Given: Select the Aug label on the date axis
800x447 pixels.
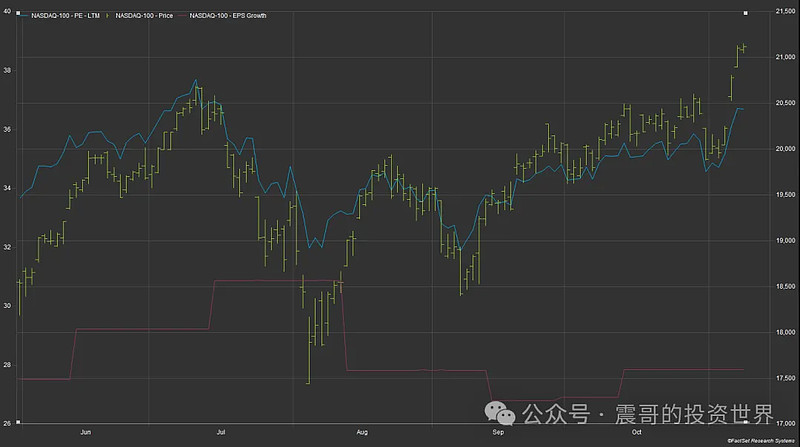Looking at the screenshot, I should (x=362, y=432).
